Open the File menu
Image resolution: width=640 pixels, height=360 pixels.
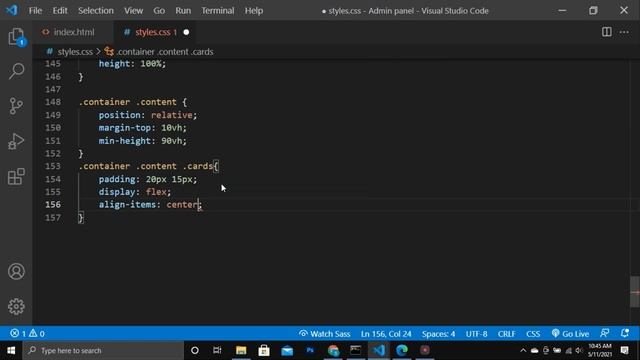point(35,11)
